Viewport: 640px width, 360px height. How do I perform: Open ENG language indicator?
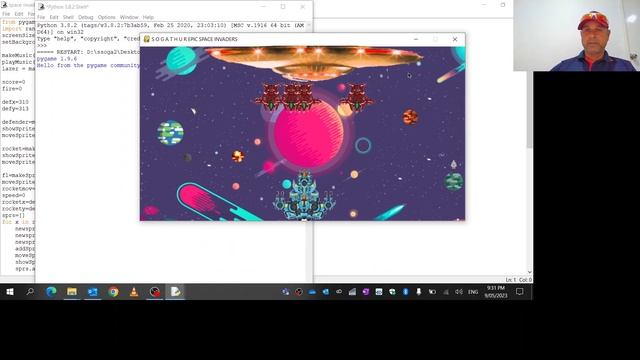(x=473, y=292)
